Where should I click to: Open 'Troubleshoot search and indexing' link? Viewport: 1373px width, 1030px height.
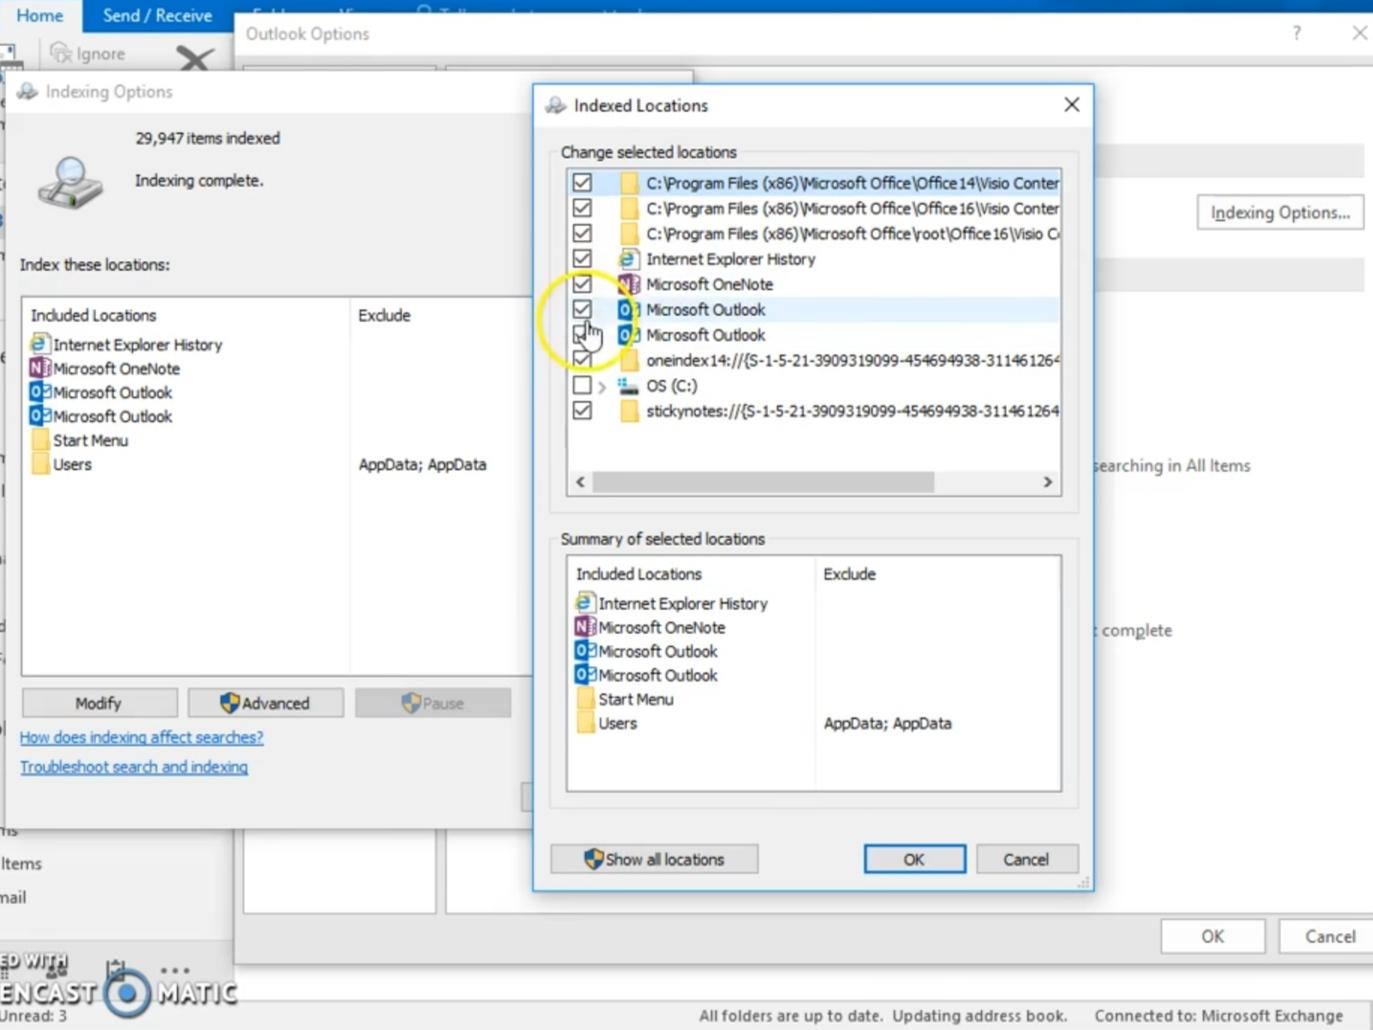click(x=134, y=767)
